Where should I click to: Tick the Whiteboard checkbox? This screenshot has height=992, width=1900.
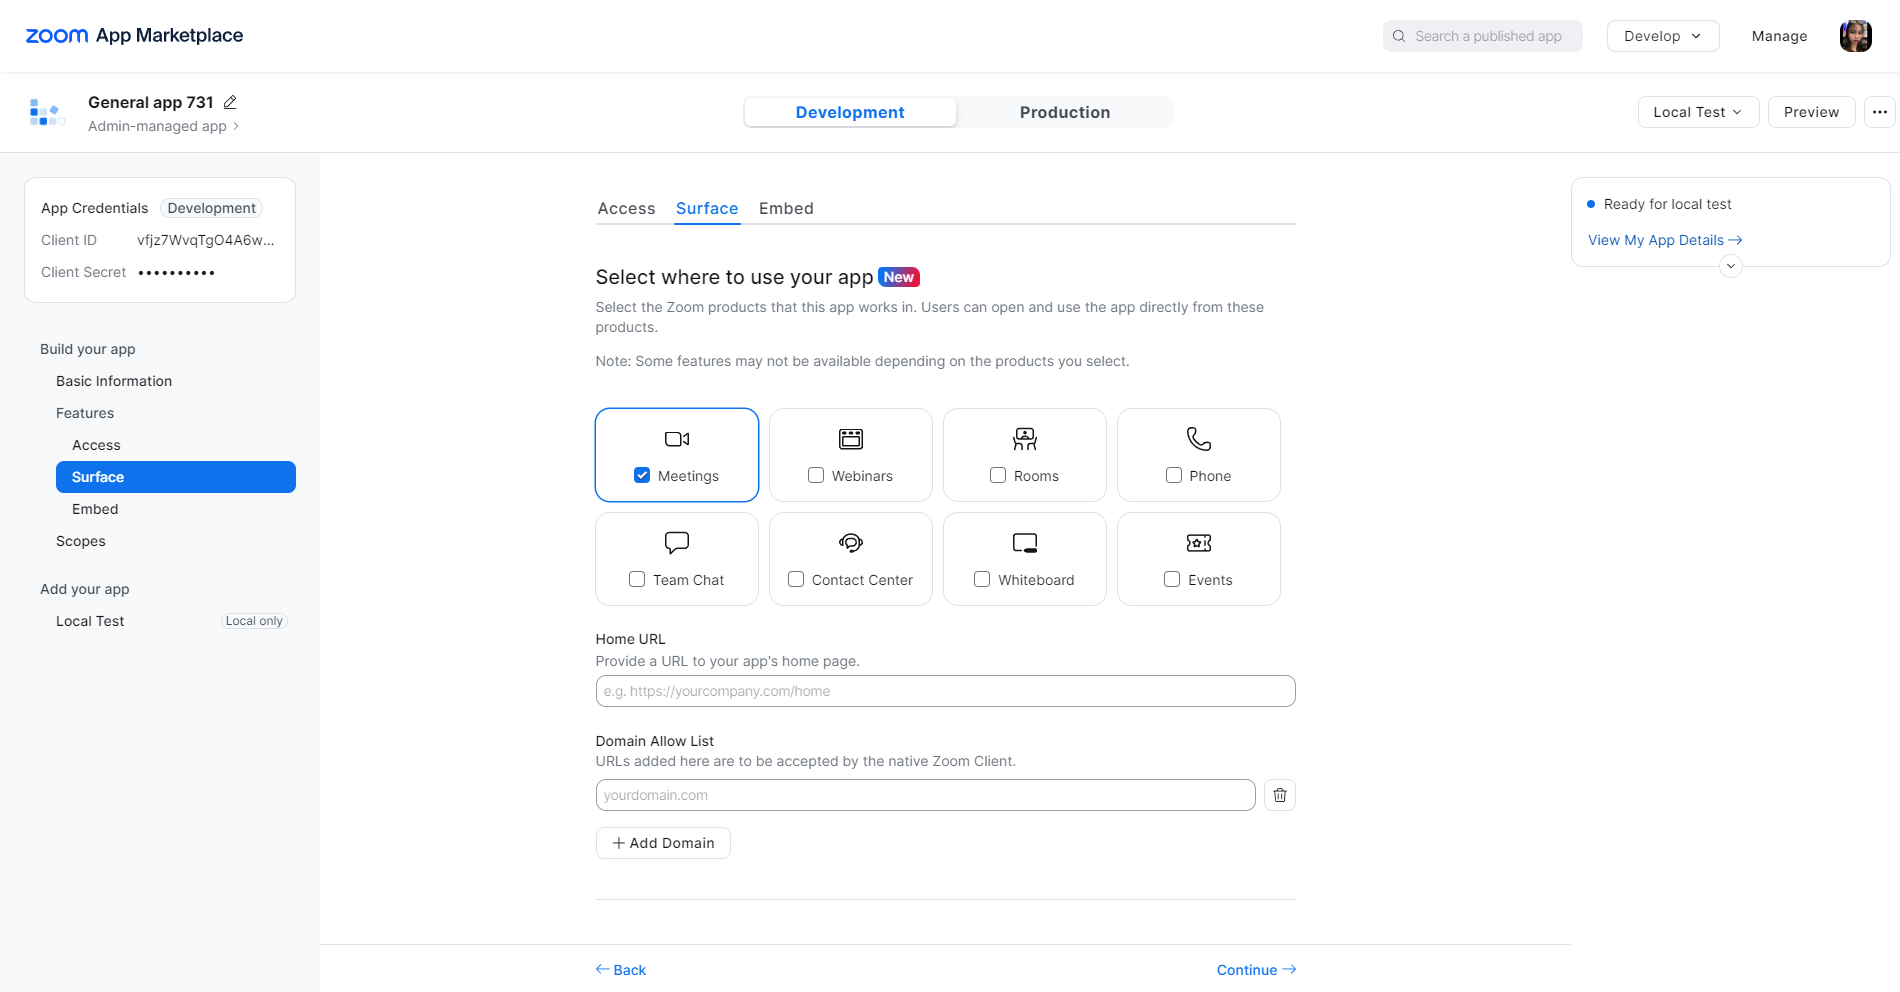(982, 580)
